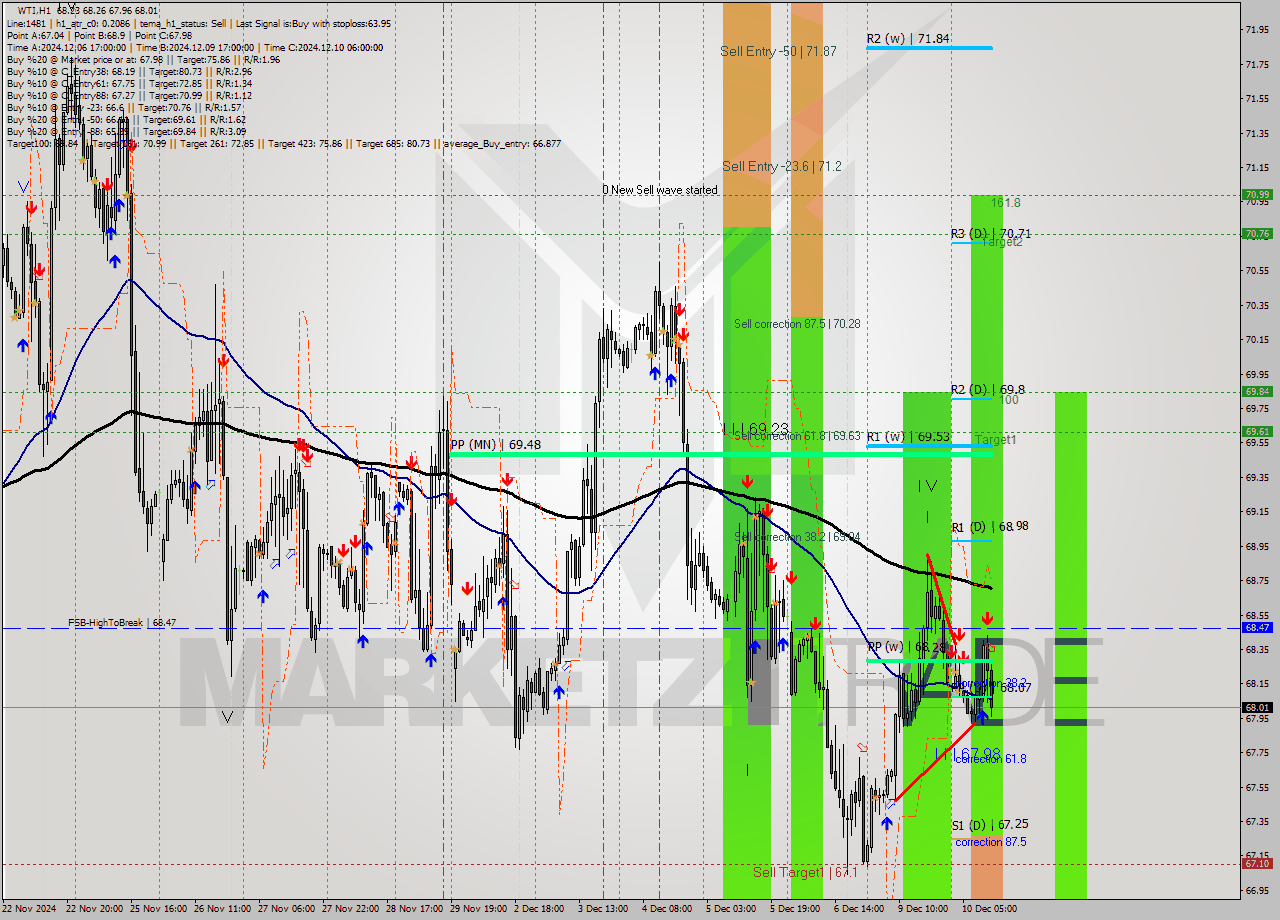Select the 'Sell Entry -23.6 | 71.2' label
Image resolution: width=1280 pixels, height=920 pixels.
pos(781,167)
